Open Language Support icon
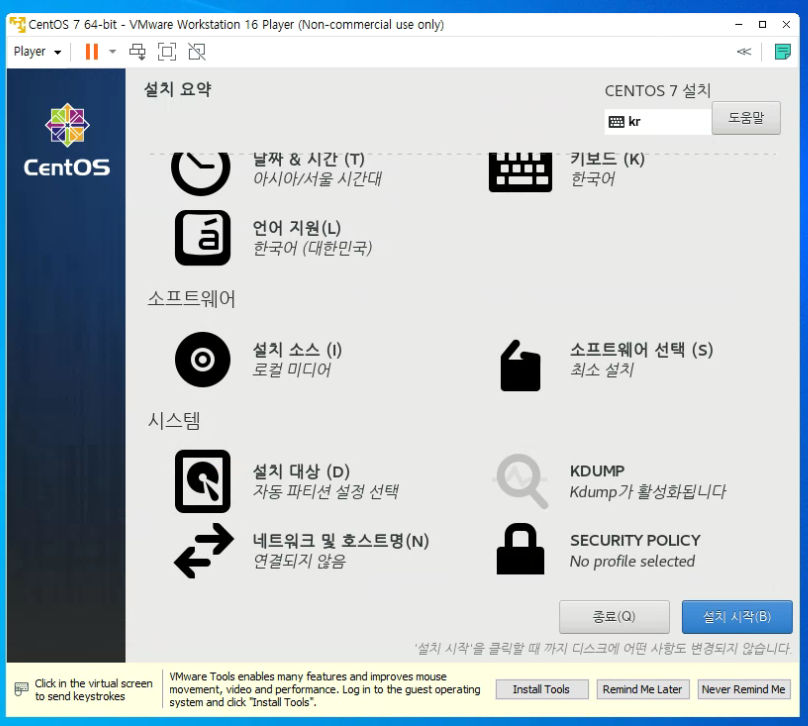This screenshot has height=726, width=808. tap(203, 238)
